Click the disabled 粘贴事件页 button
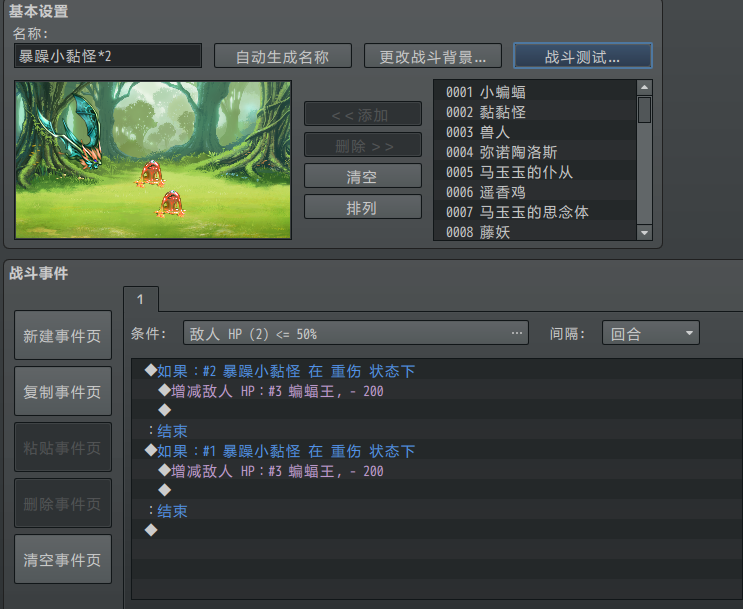This screenshot has width=743, height=609. 63,447
